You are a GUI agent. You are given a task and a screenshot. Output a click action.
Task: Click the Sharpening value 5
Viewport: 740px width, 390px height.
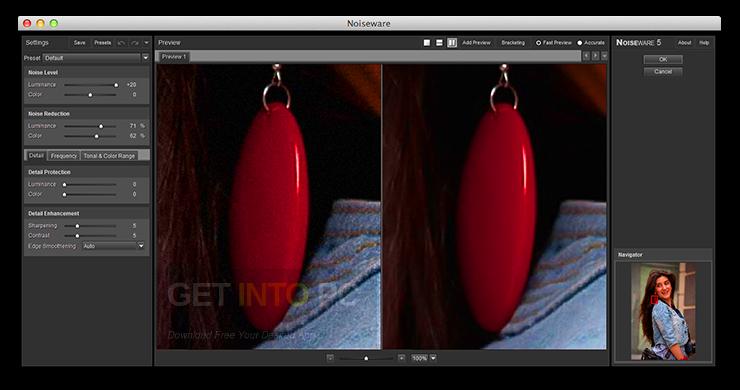(135, 226)
